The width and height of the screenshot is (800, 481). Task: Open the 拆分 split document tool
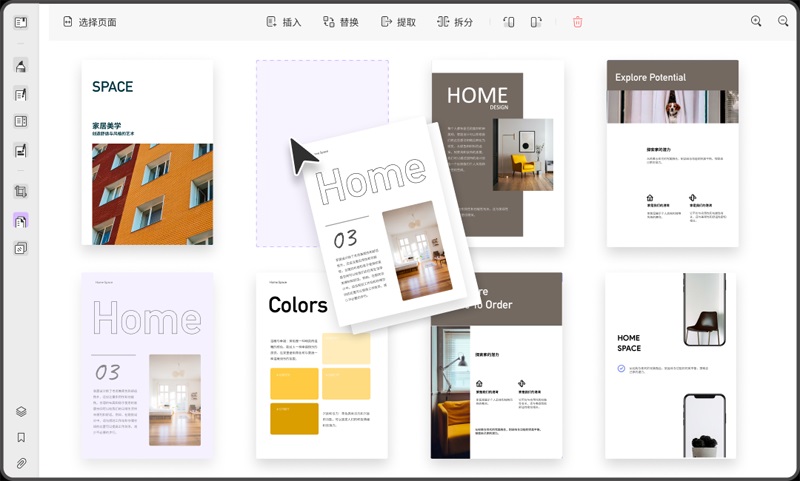pyautogui.click(x=455, y=22)
